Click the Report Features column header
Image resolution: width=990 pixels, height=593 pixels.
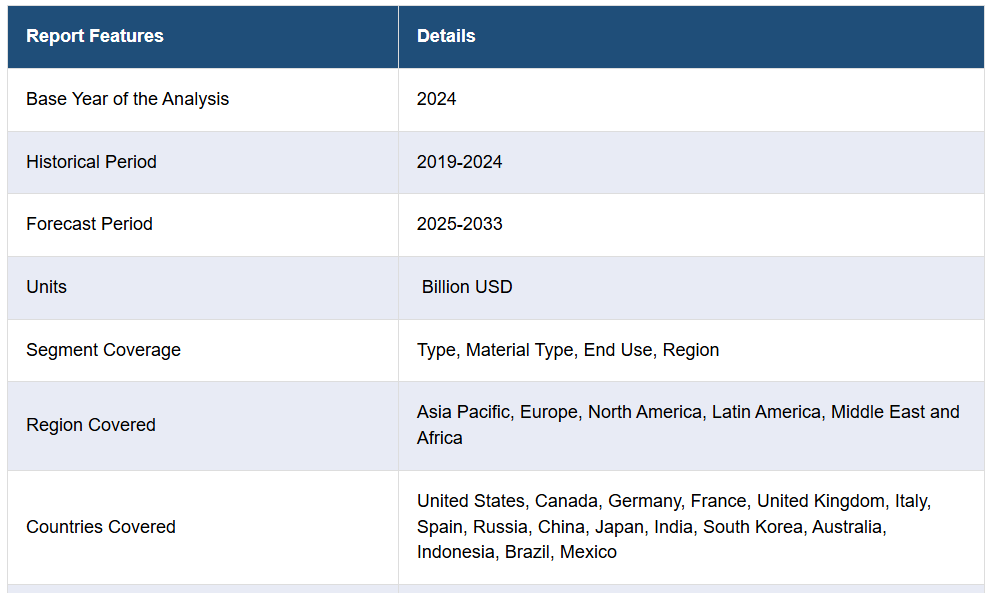95,36
